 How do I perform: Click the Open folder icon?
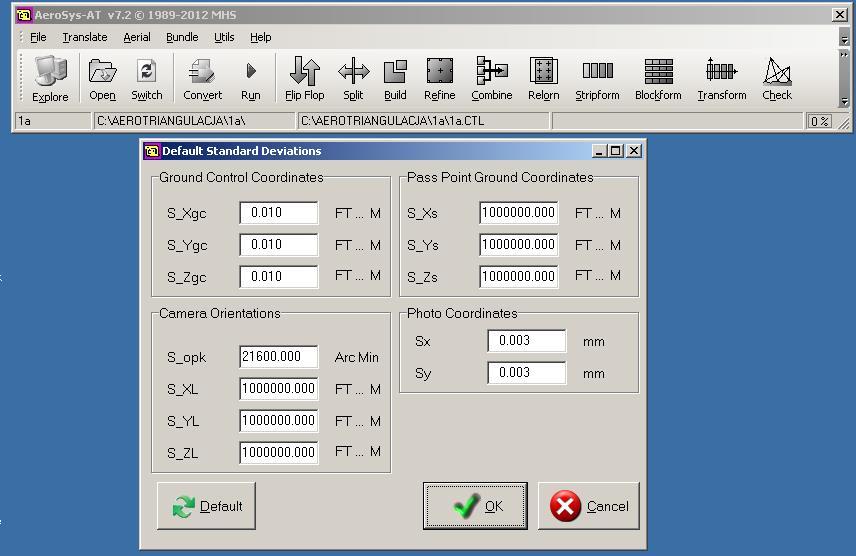coord(103,79)
